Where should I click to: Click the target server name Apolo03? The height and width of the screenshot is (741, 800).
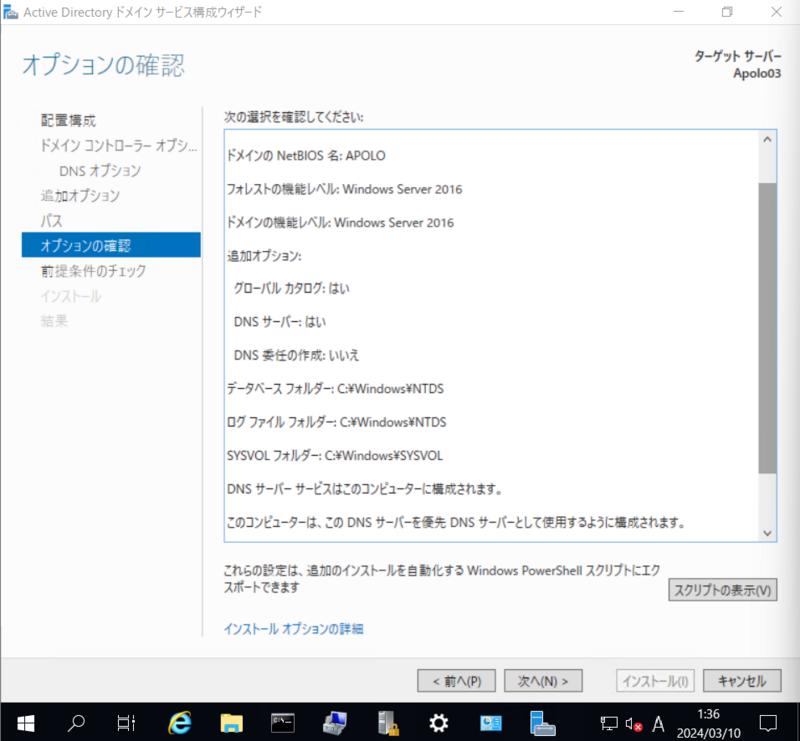pyautogui.click(x=757, y=73)
